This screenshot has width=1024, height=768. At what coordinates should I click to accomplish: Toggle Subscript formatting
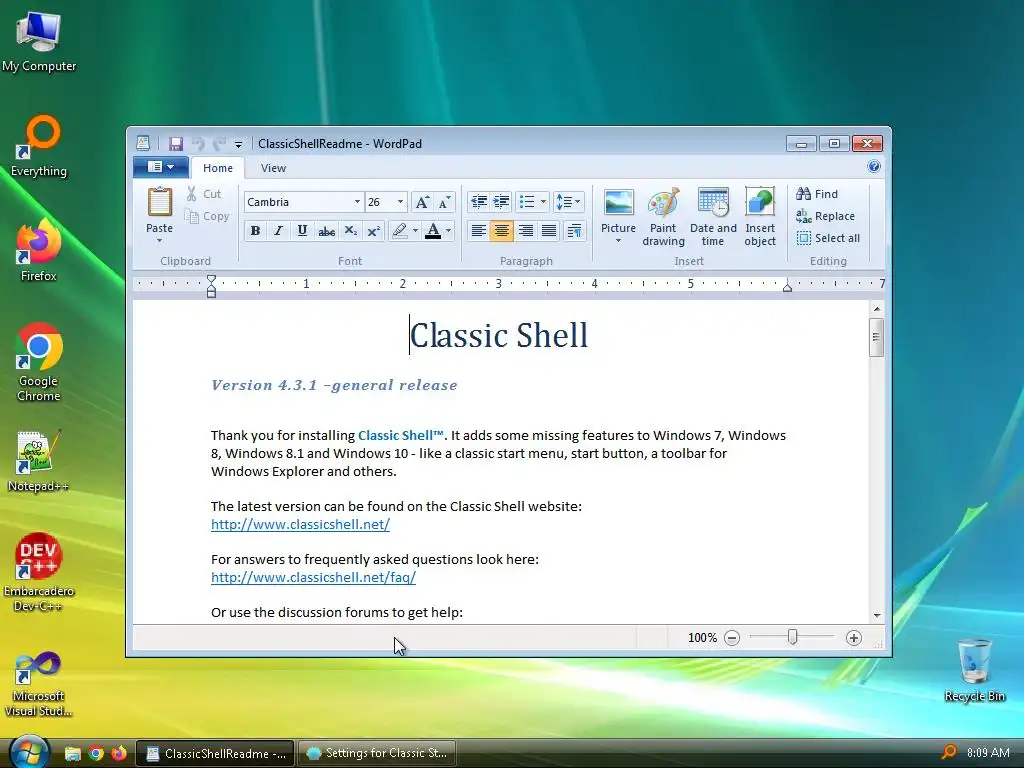click(351, 231)
